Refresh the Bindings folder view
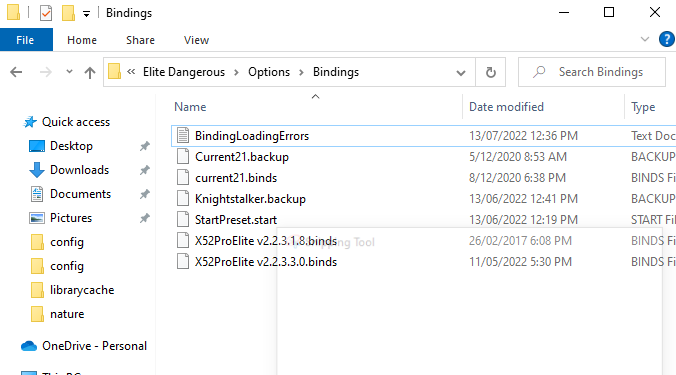This screenshot has width=676, height=375. 491,72
